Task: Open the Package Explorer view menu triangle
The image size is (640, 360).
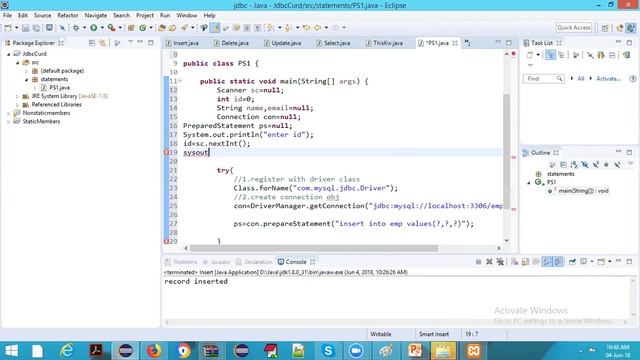Action: [x=131, y=42]
